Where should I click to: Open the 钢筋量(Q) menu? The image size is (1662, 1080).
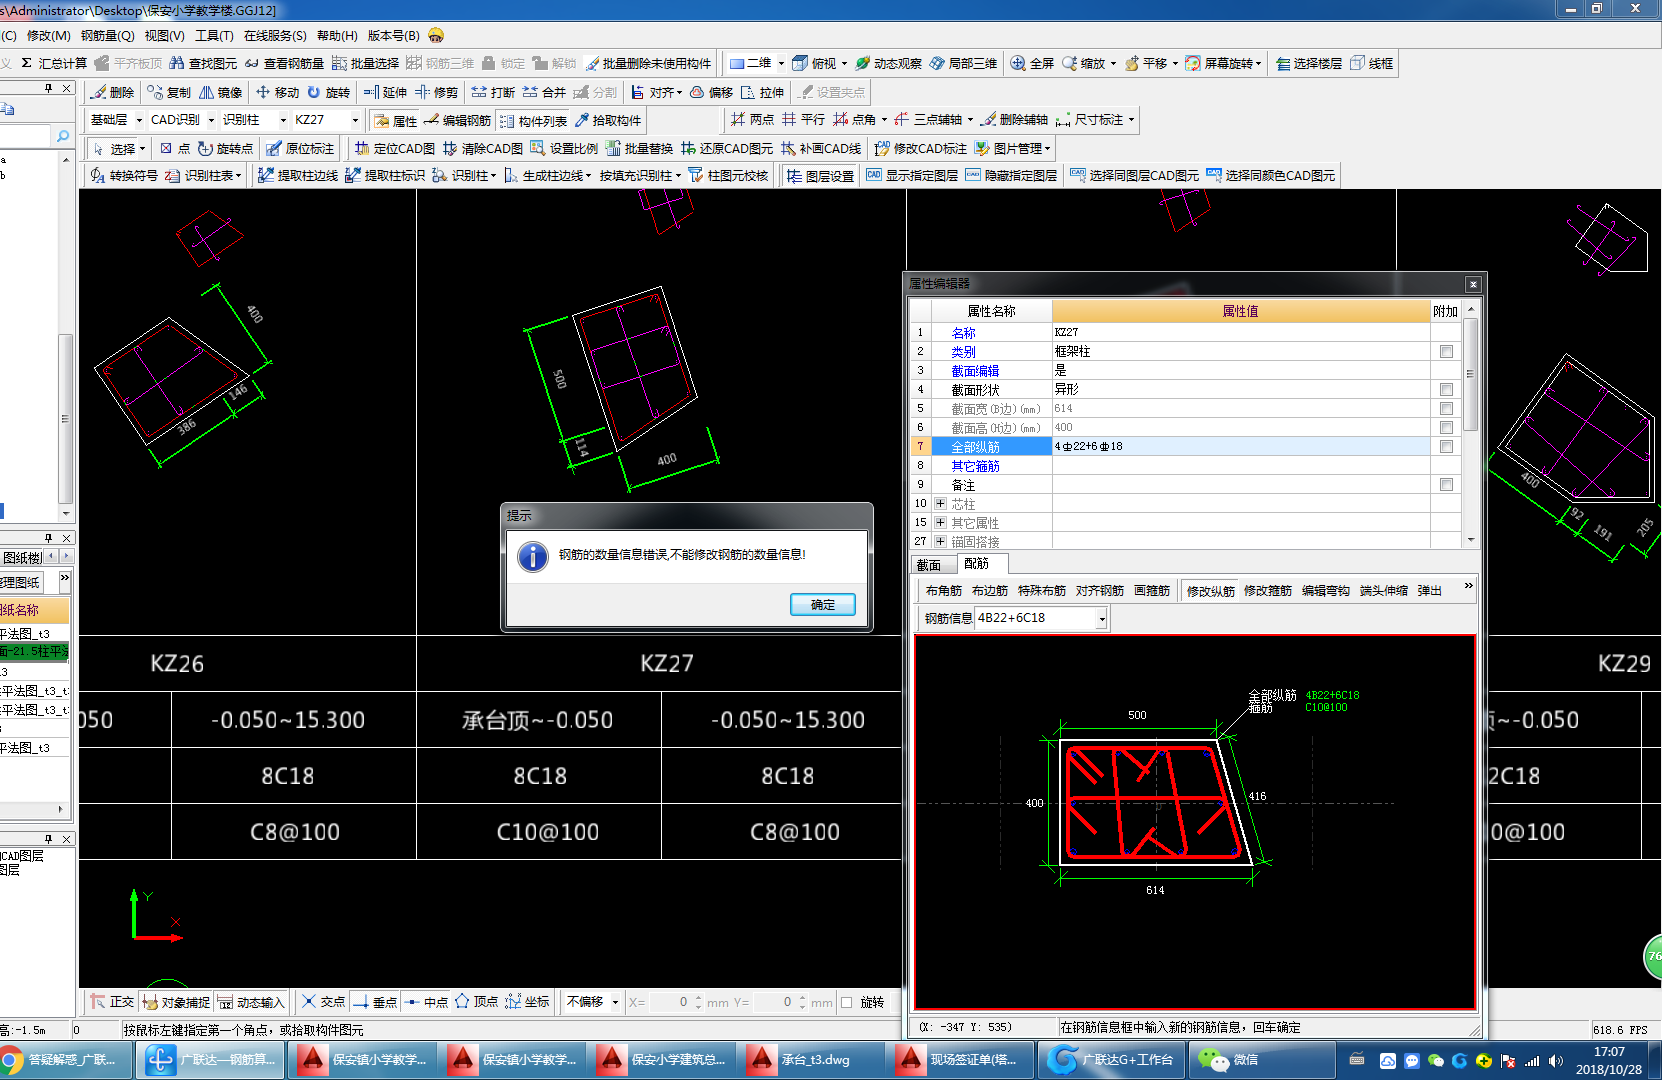click(107, 35)
